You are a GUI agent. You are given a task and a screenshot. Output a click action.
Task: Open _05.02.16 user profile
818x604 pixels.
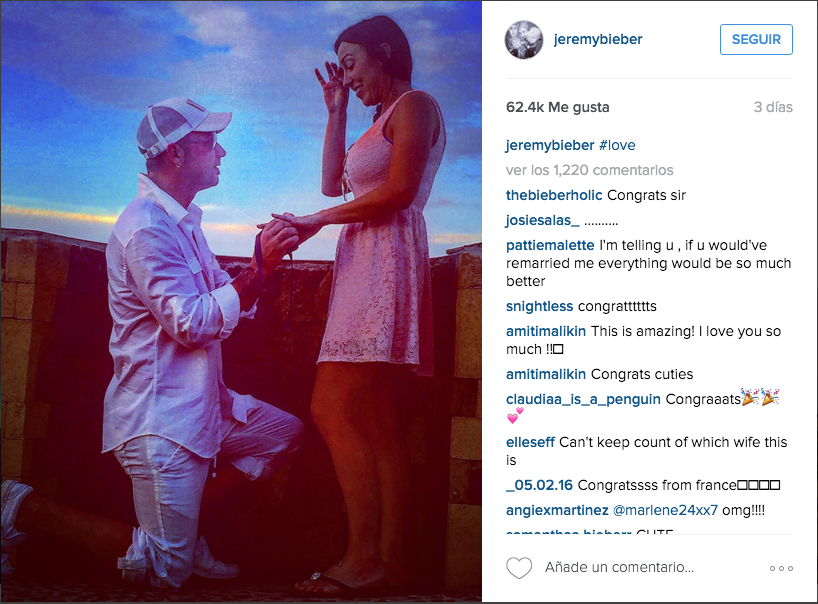point(539,485)
